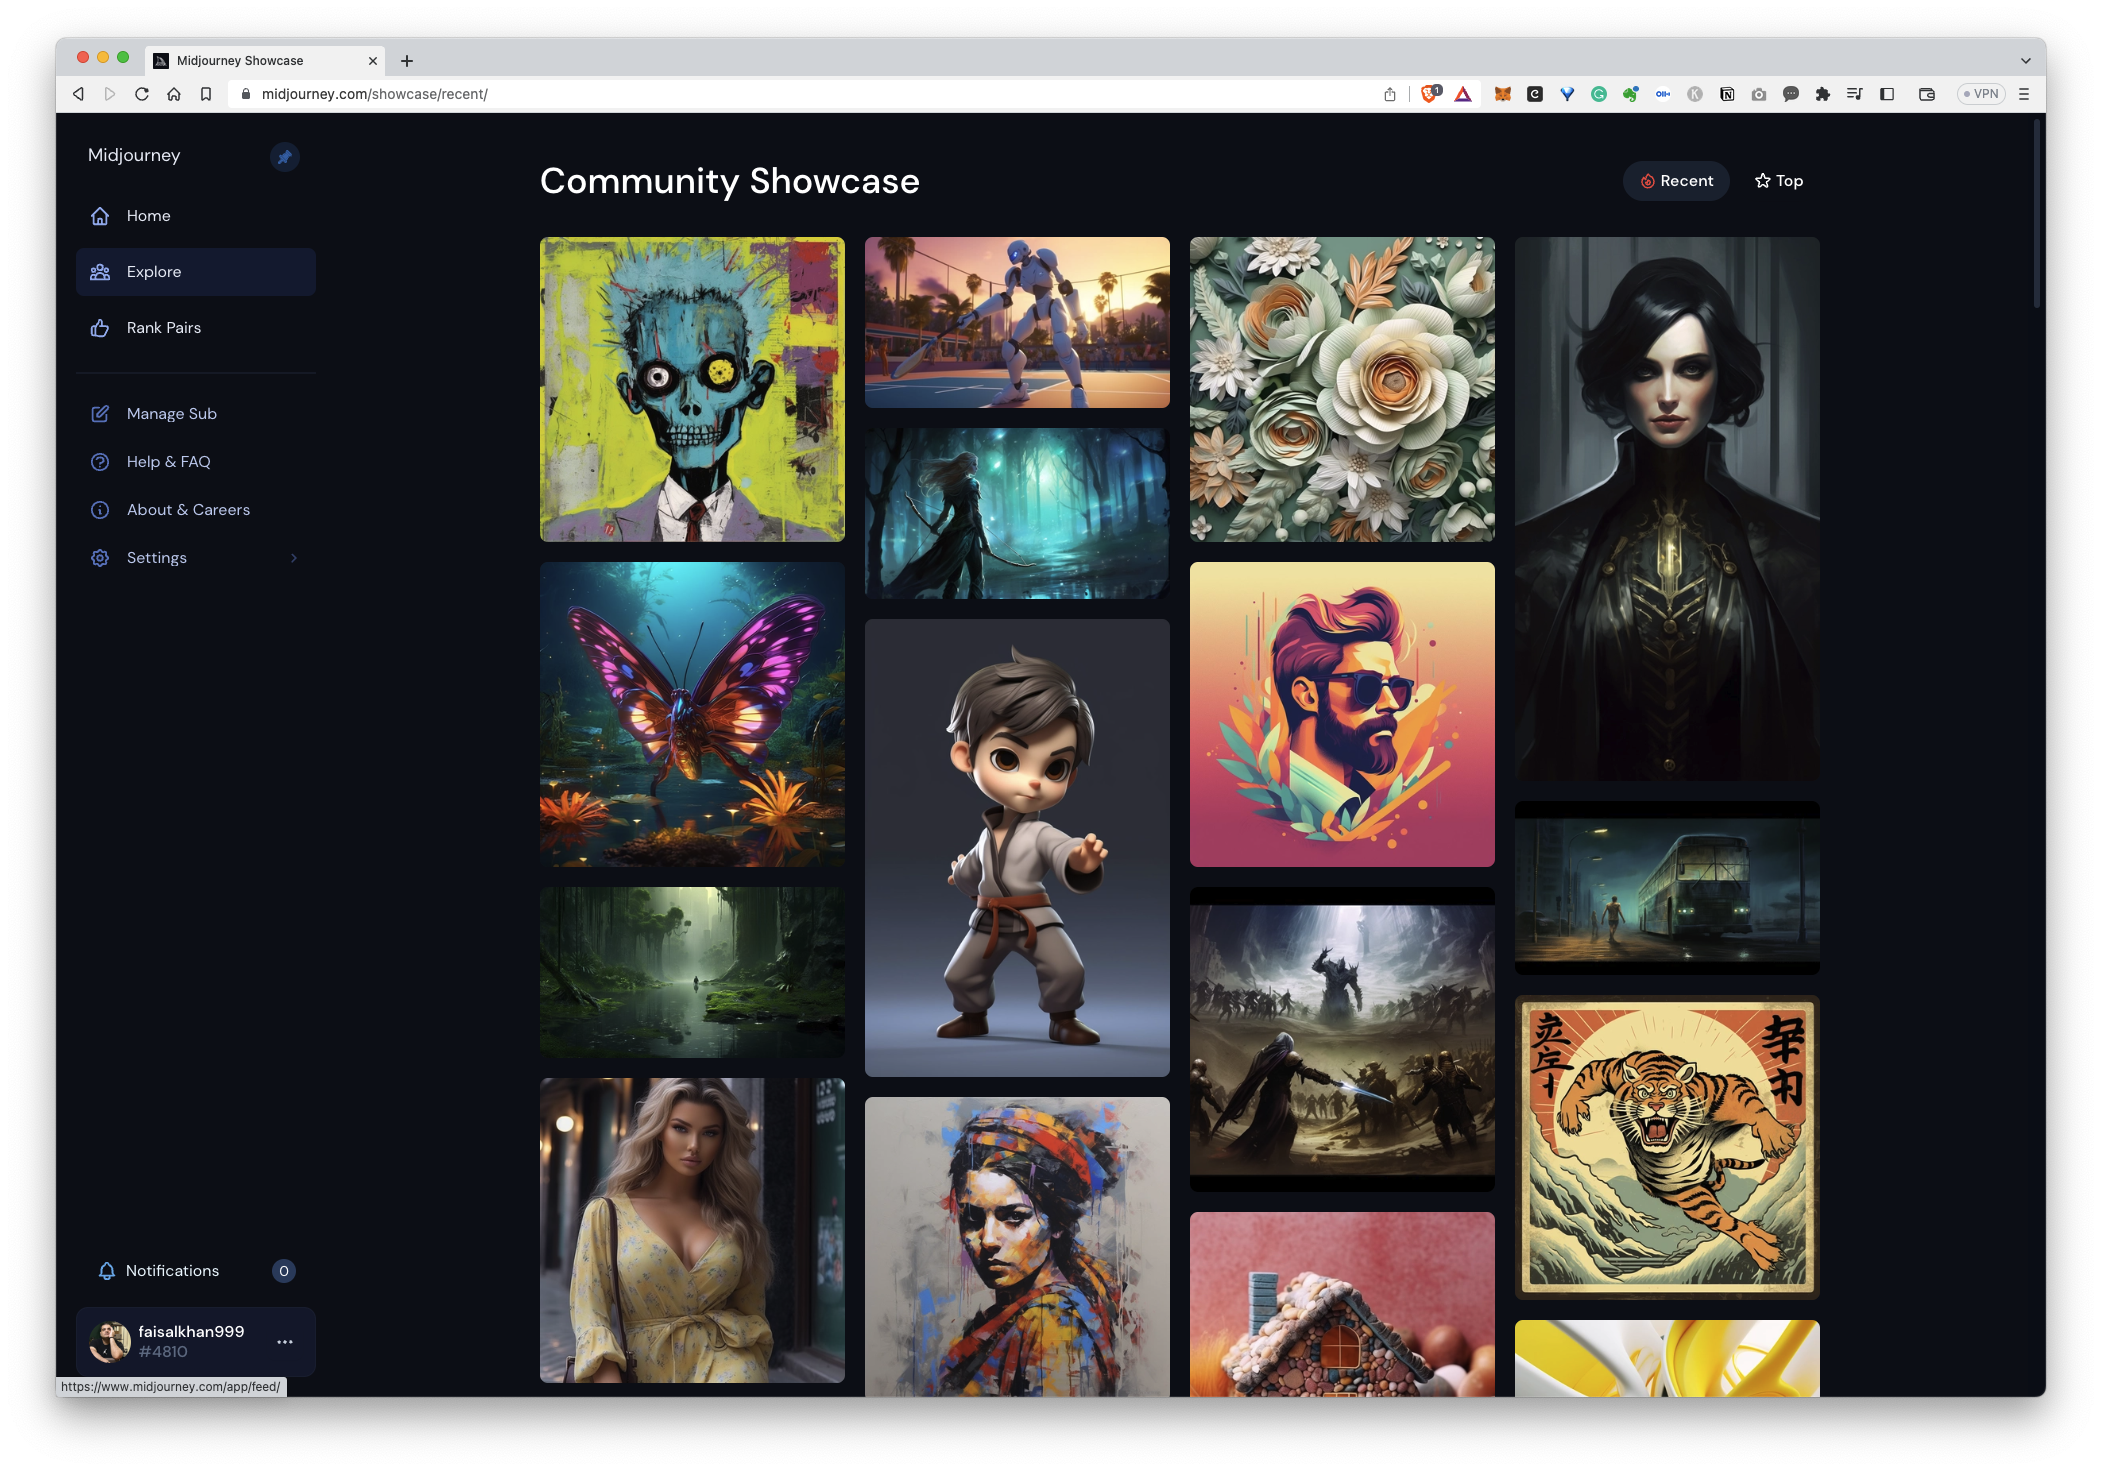Open the MetaMask fox extension icon

coord(1502,94)
